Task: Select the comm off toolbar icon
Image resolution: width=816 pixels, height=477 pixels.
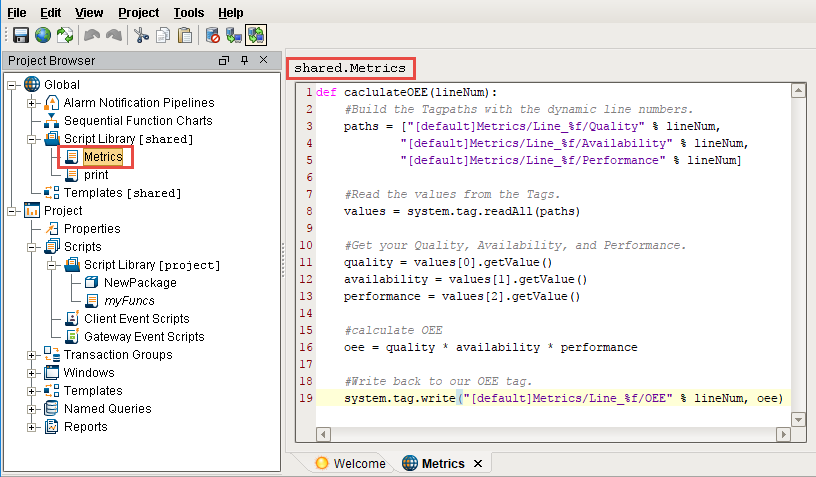Action: tap(212, 35)
